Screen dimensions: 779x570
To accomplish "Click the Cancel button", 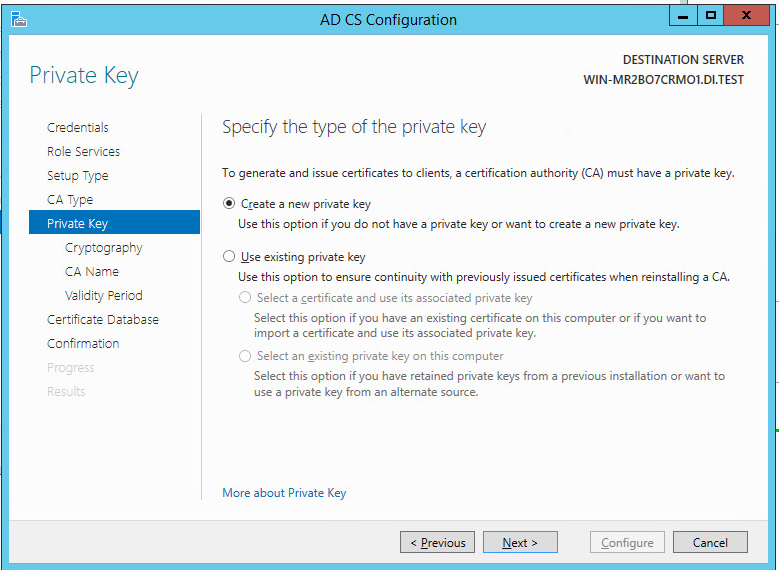I will [709, 543].
